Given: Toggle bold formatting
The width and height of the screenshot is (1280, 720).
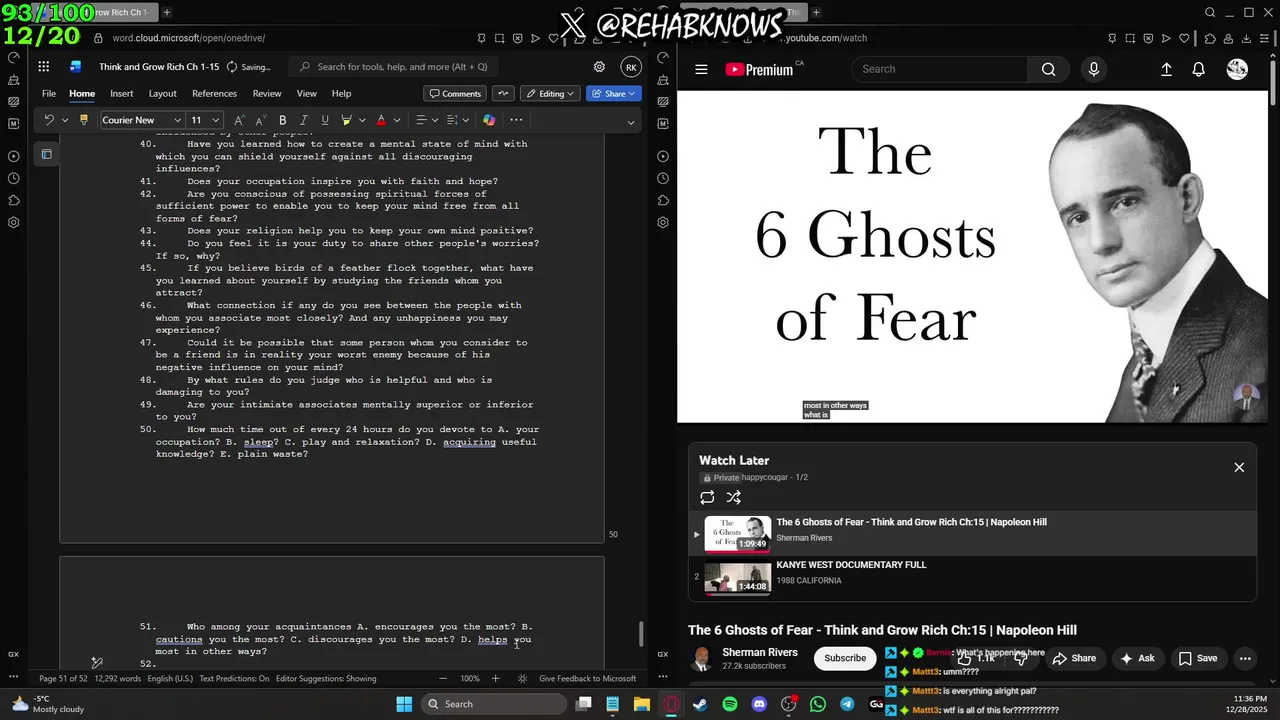Looking at the screenshot, I should pyautogui.click(x=282, y=120).
